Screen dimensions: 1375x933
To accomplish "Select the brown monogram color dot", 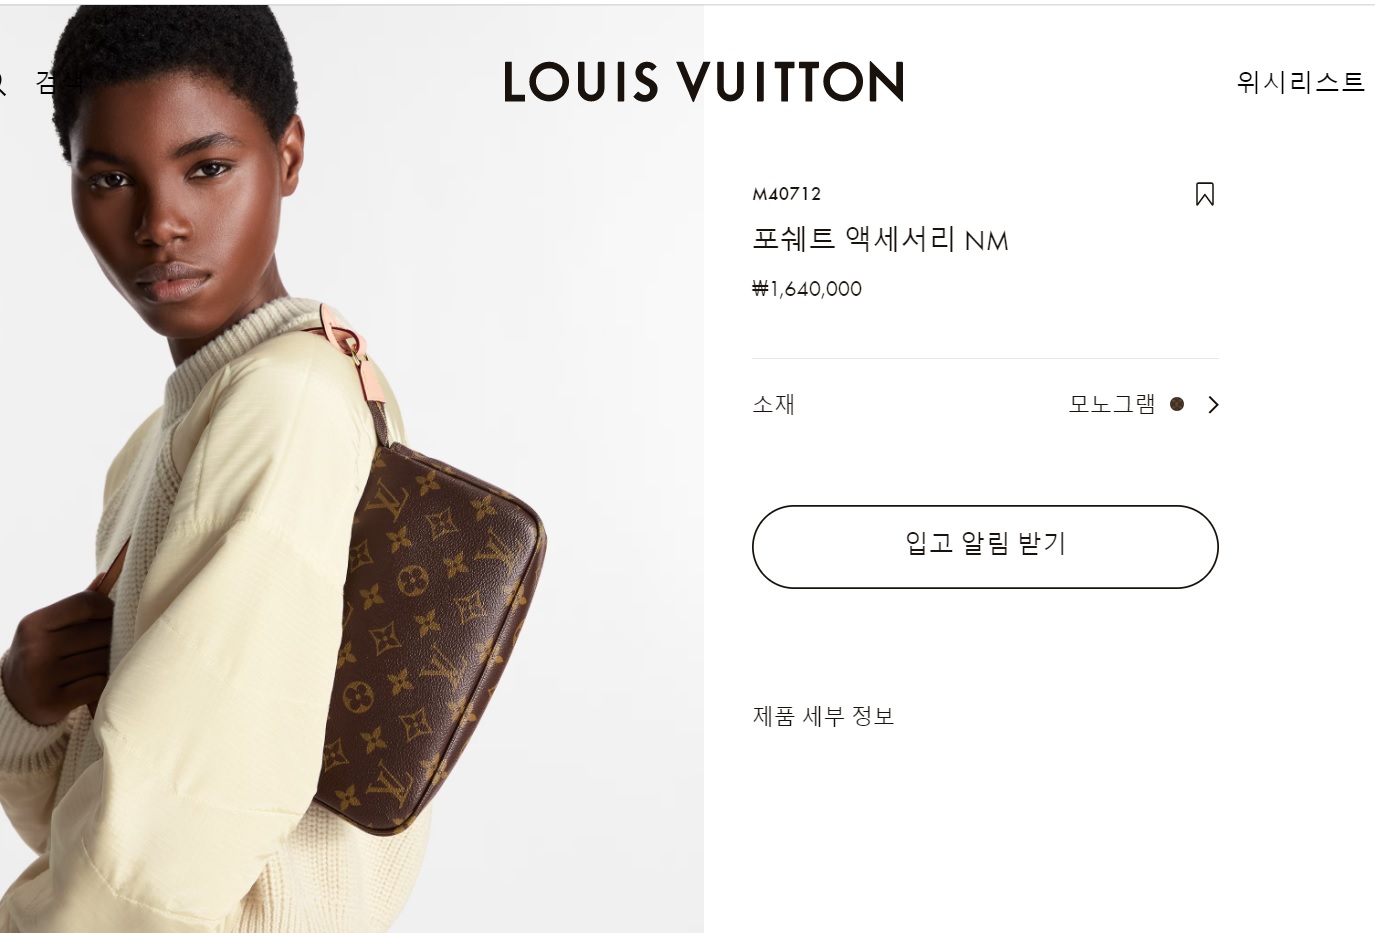I will 1177,404.
